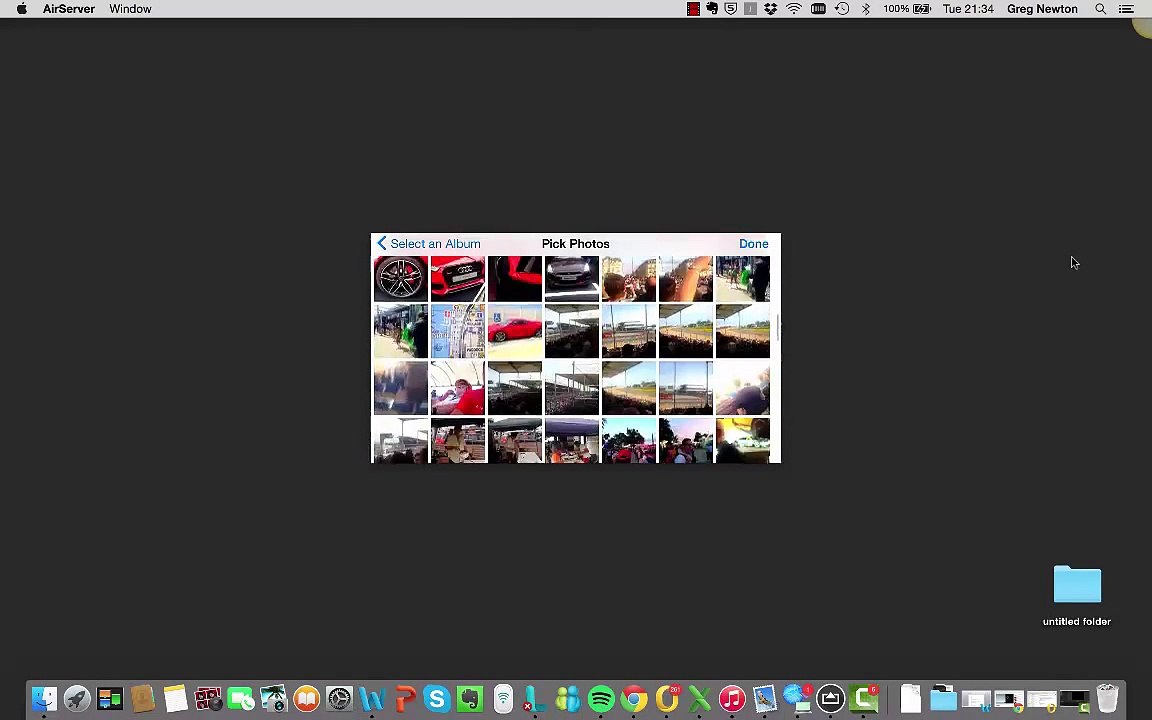
Task: Open iBooks in the Dock
Action: pos(306,699)
